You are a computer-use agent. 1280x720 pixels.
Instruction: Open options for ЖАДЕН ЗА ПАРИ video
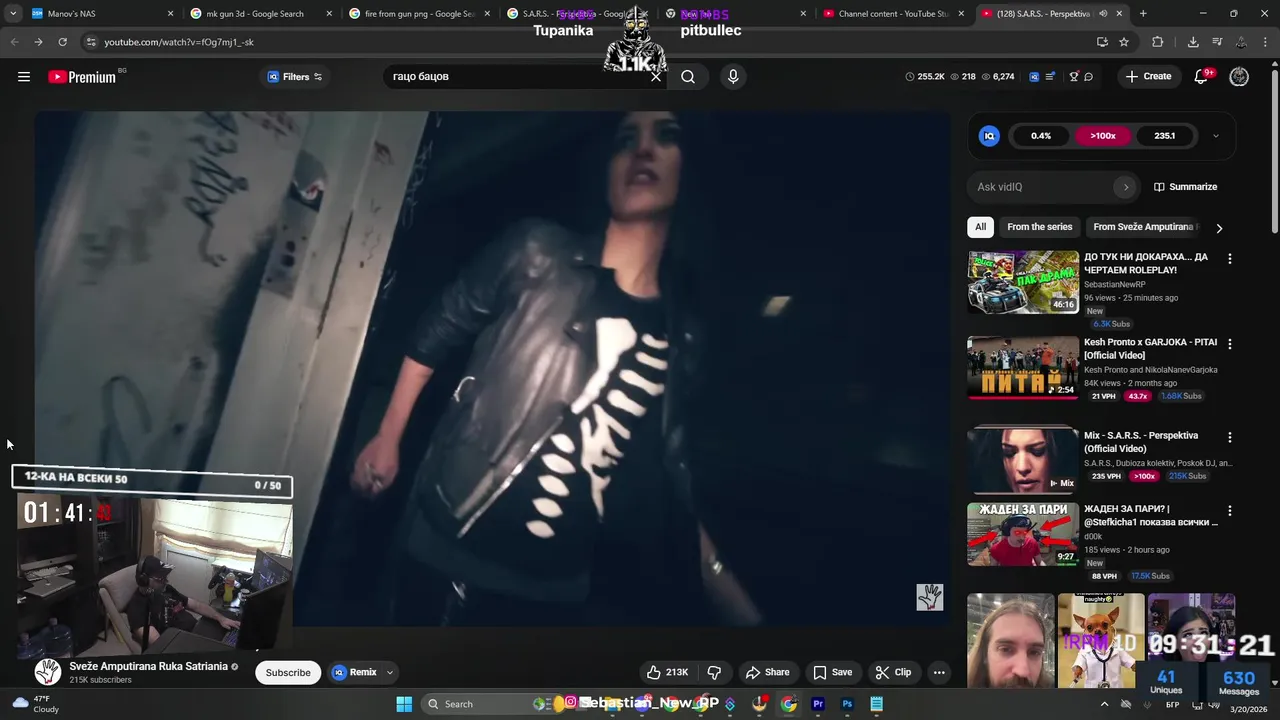(x=1230, y=511)
